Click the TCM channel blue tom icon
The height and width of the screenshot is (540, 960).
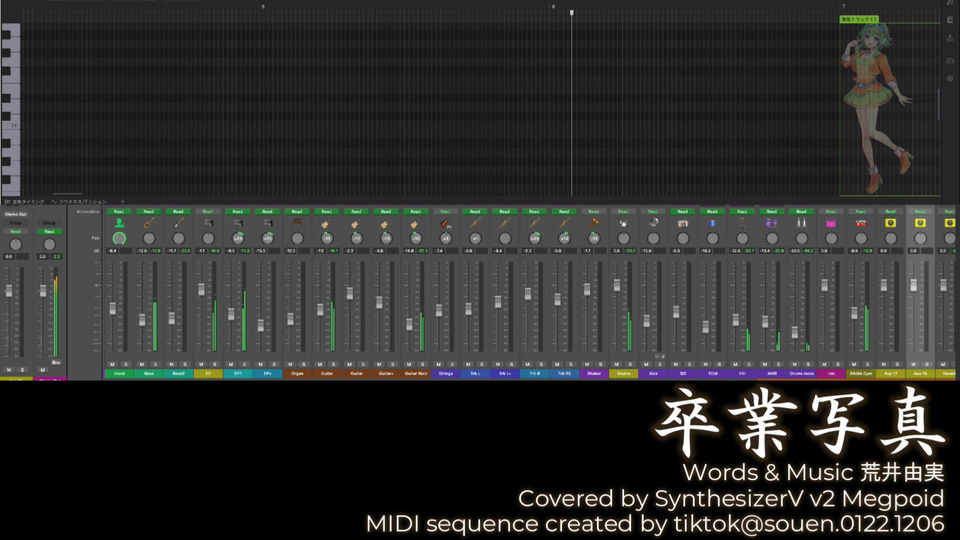click(712, 223)
